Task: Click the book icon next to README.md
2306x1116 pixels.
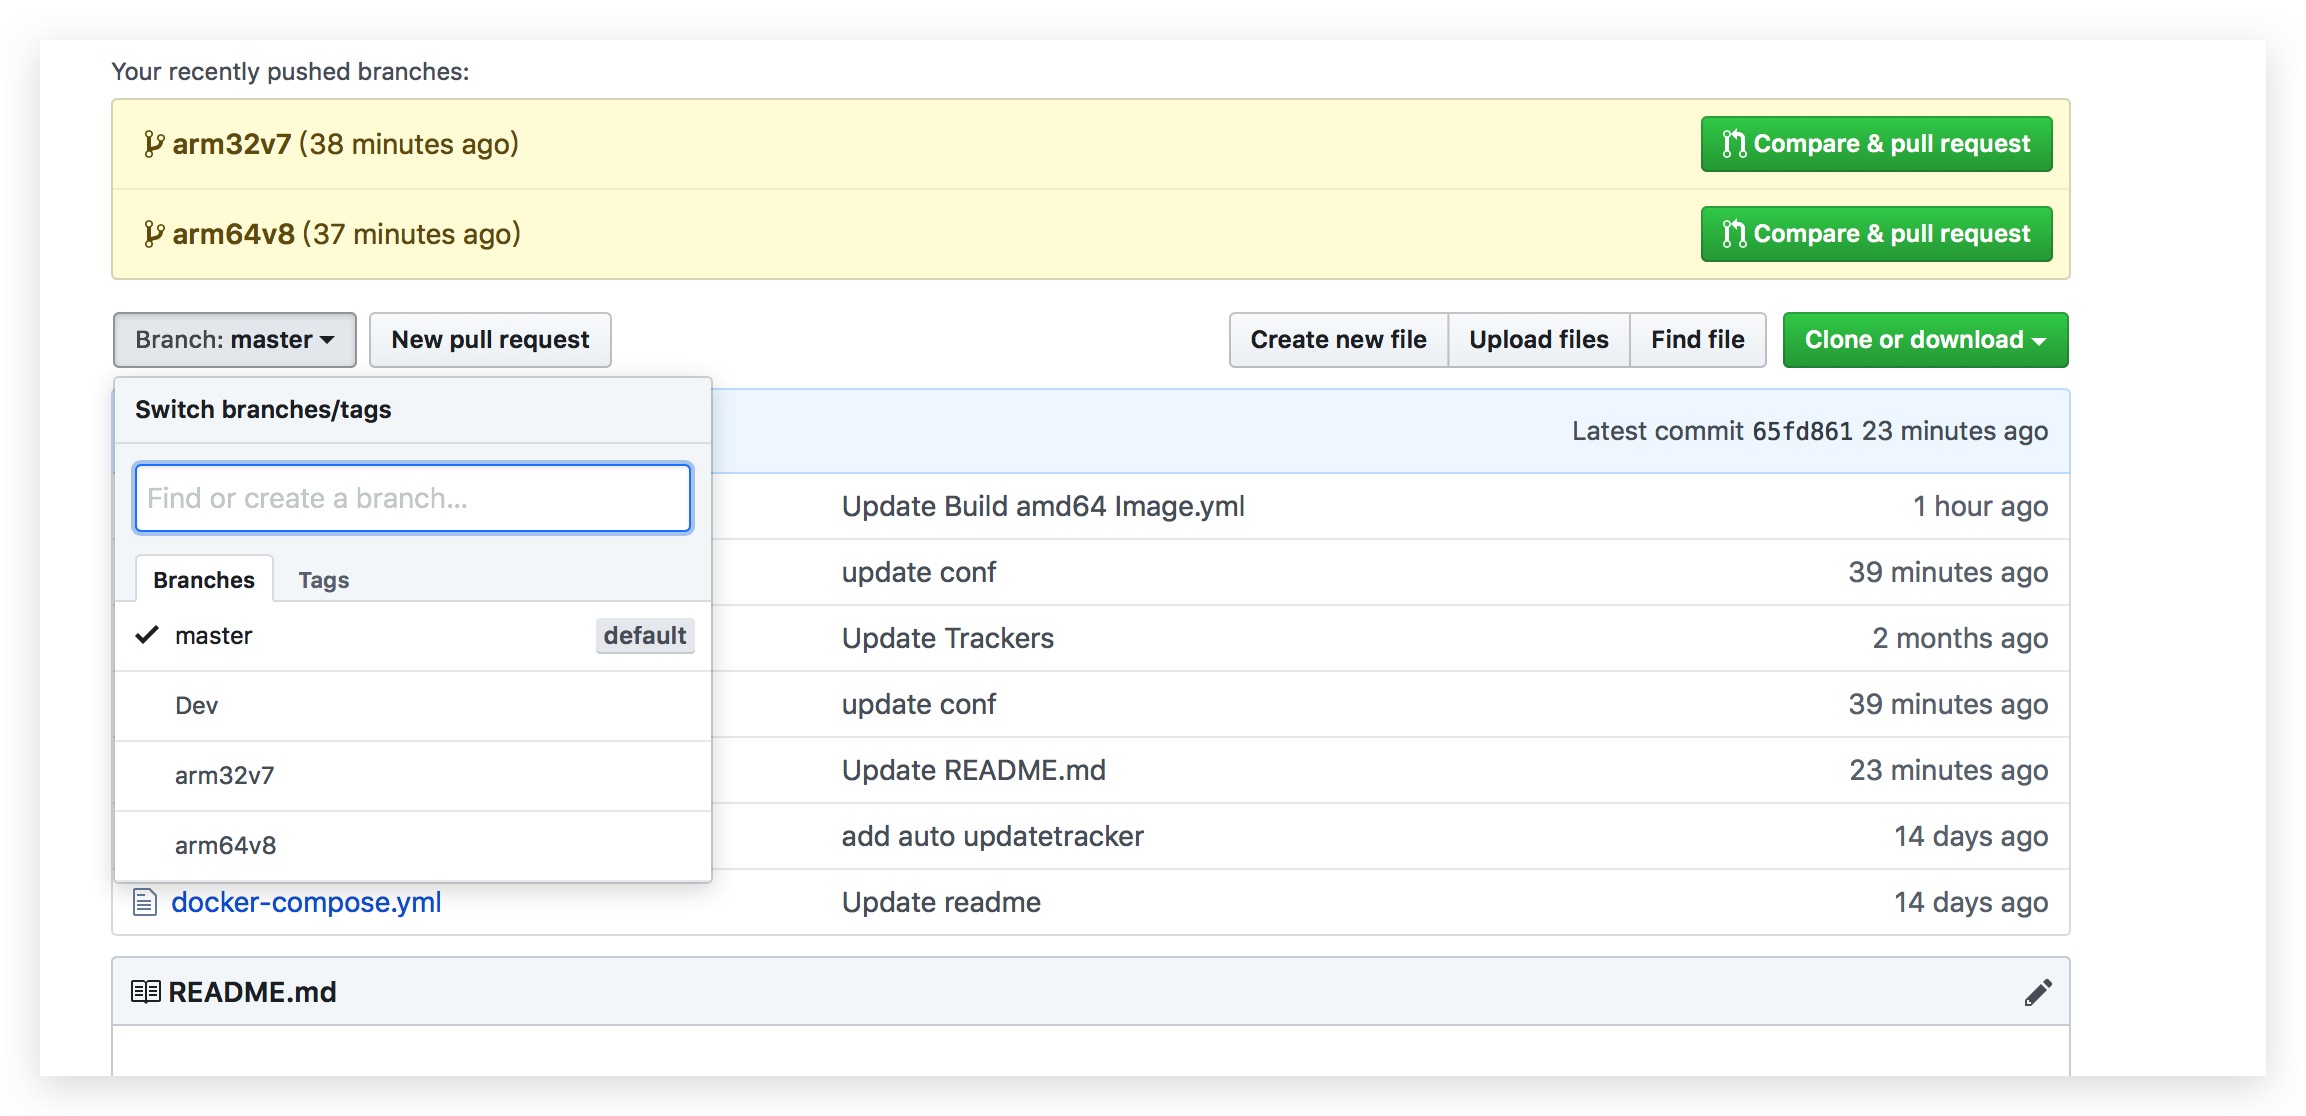Action: (146, 992)
